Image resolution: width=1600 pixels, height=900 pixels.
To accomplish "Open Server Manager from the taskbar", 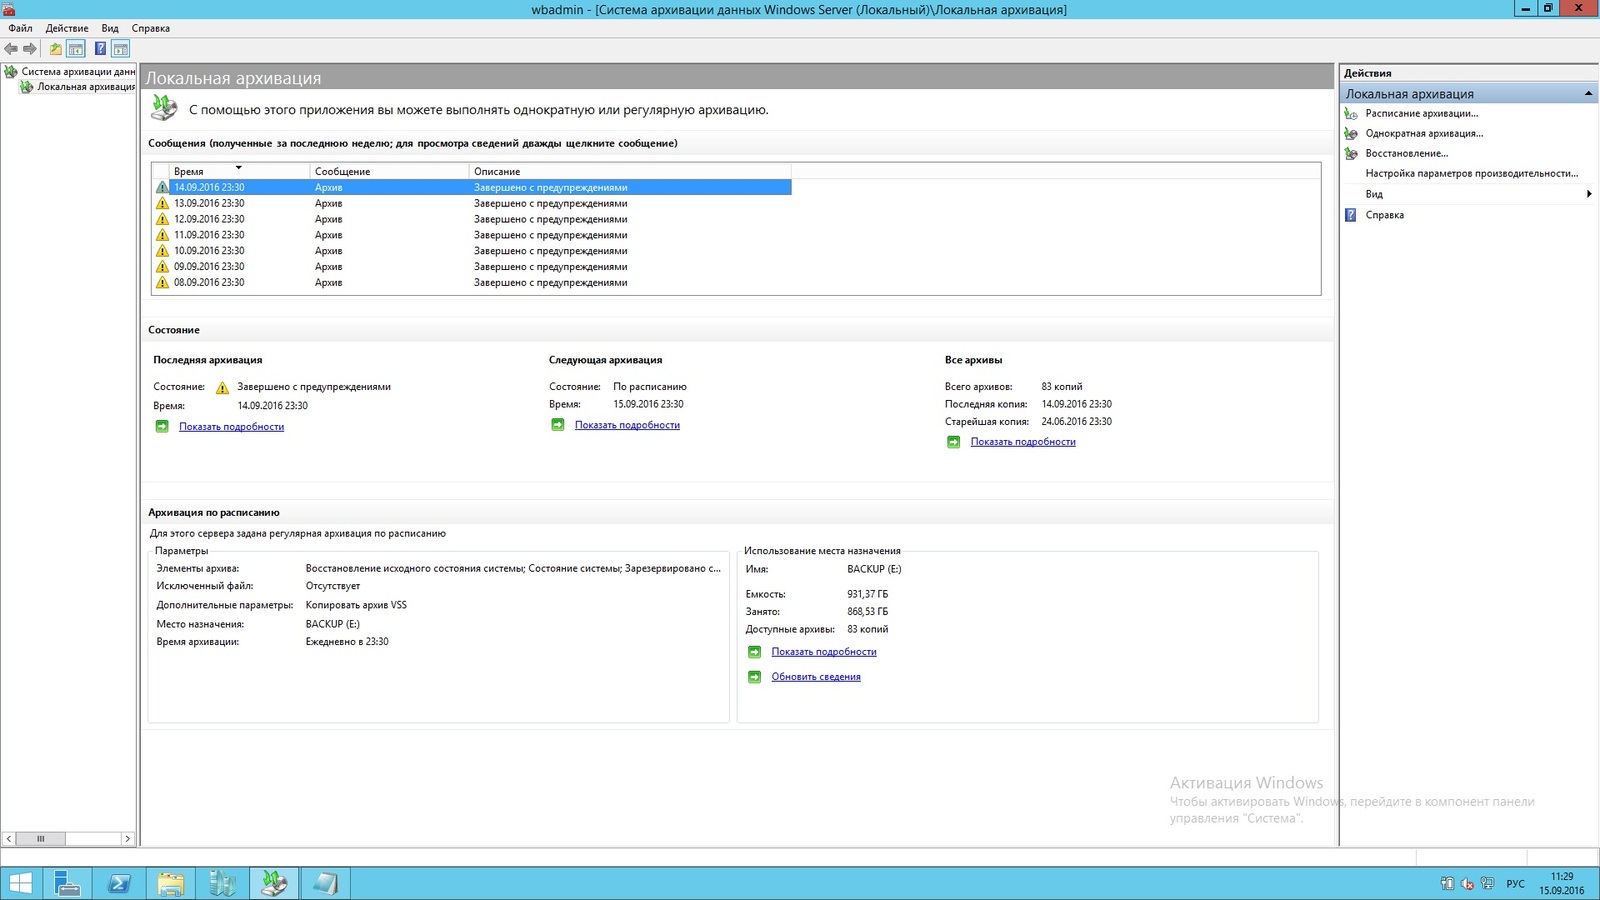I will [x=67, y=883].
